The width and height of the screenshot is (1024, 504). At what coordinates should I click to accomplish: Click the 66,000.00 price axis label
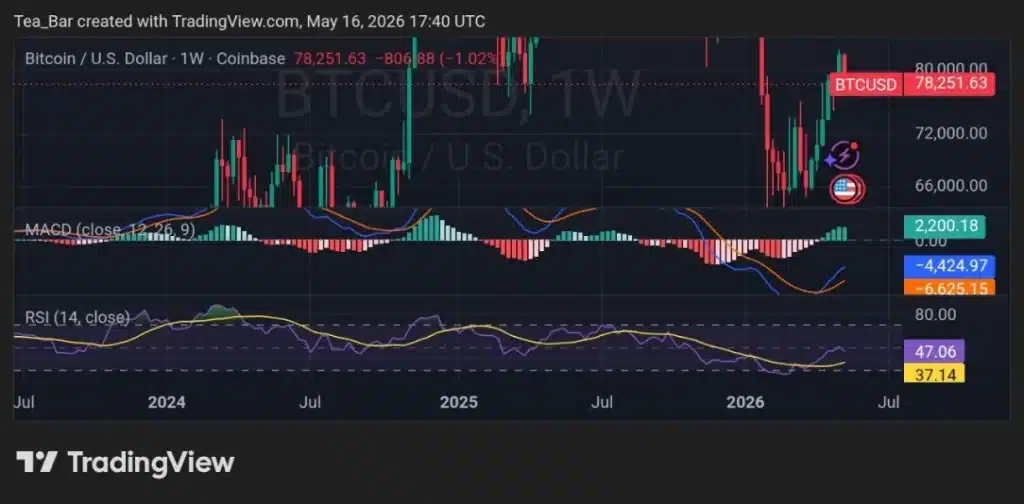coord(952,185)
